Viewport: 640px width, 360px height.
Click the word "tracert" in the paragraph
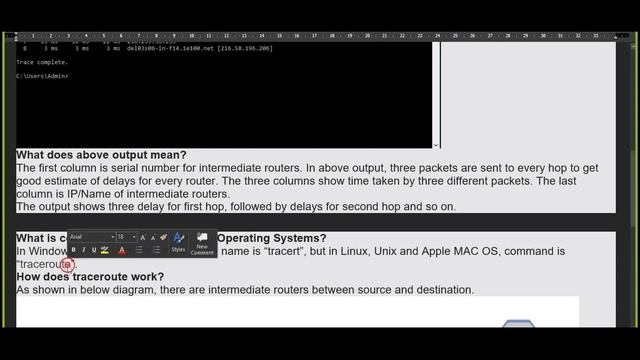(x=284, y=251)
